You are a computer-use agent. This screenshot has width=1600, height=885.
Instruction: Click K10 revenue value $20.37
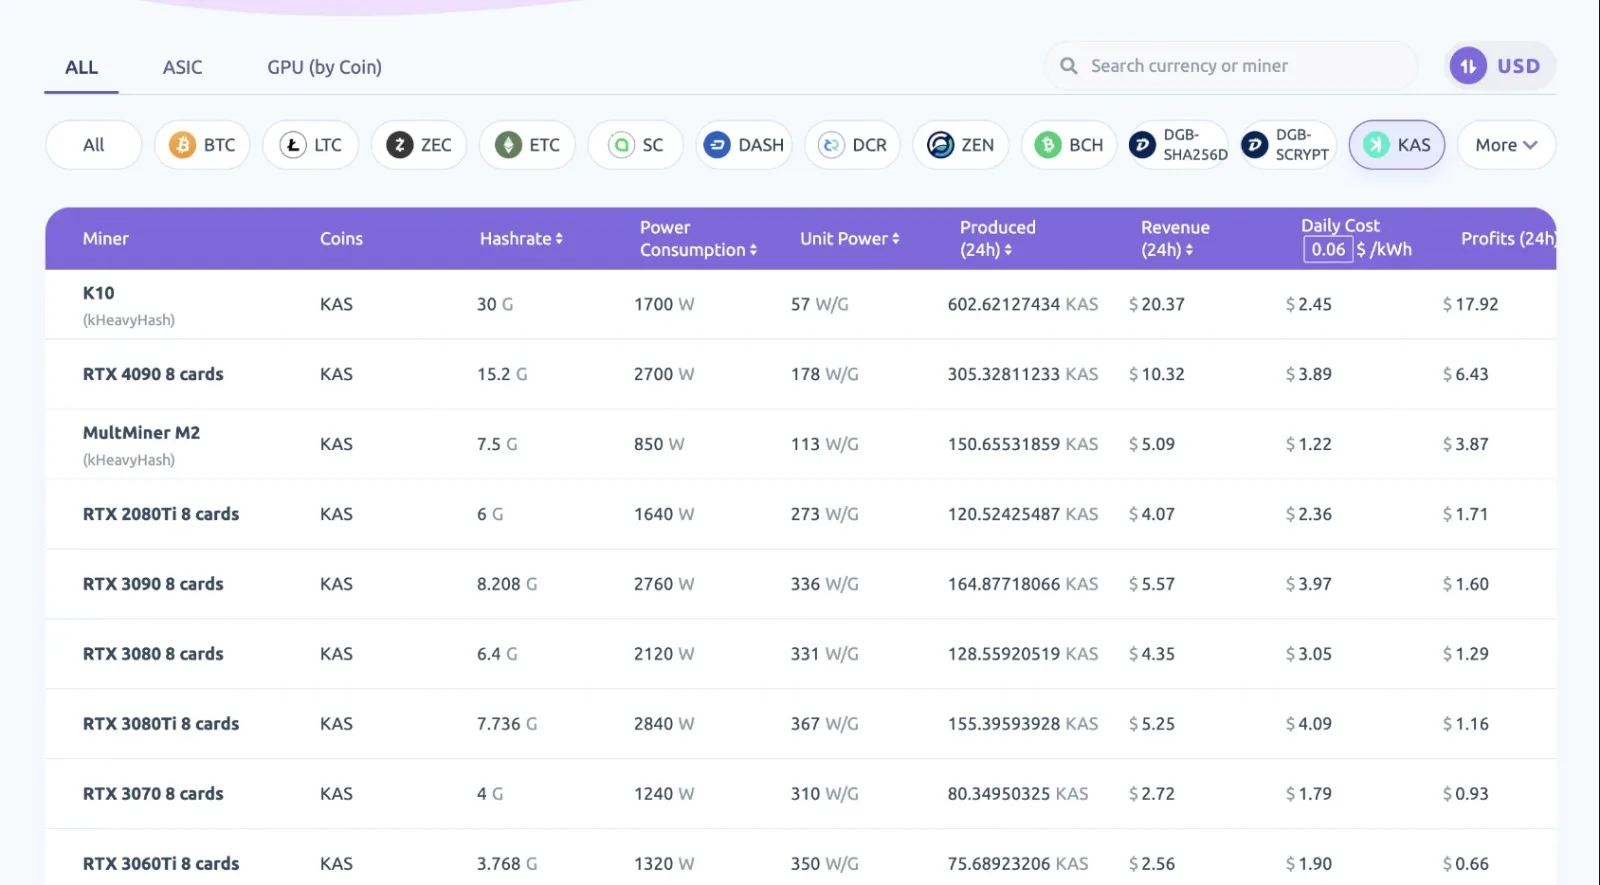tap(1156, 304)
